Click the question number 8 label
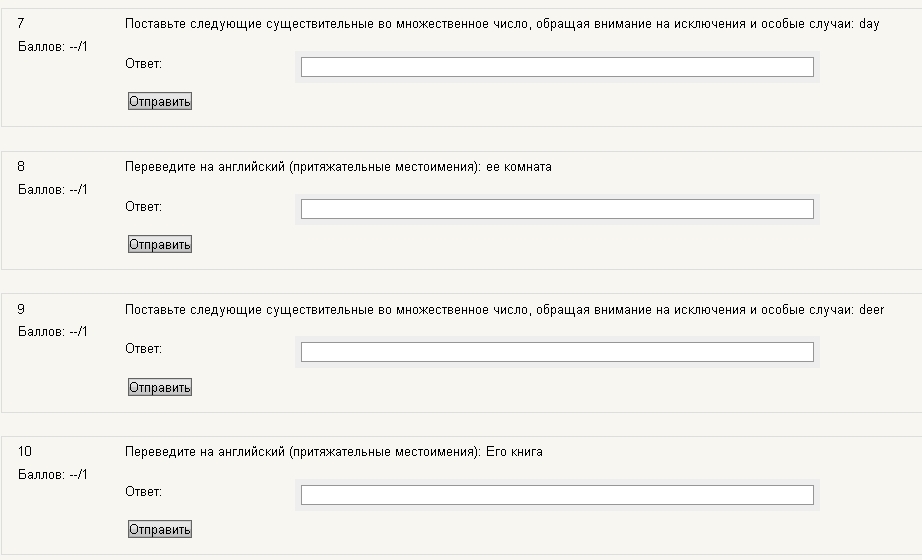The image size is (922, 560). point(21,166)
